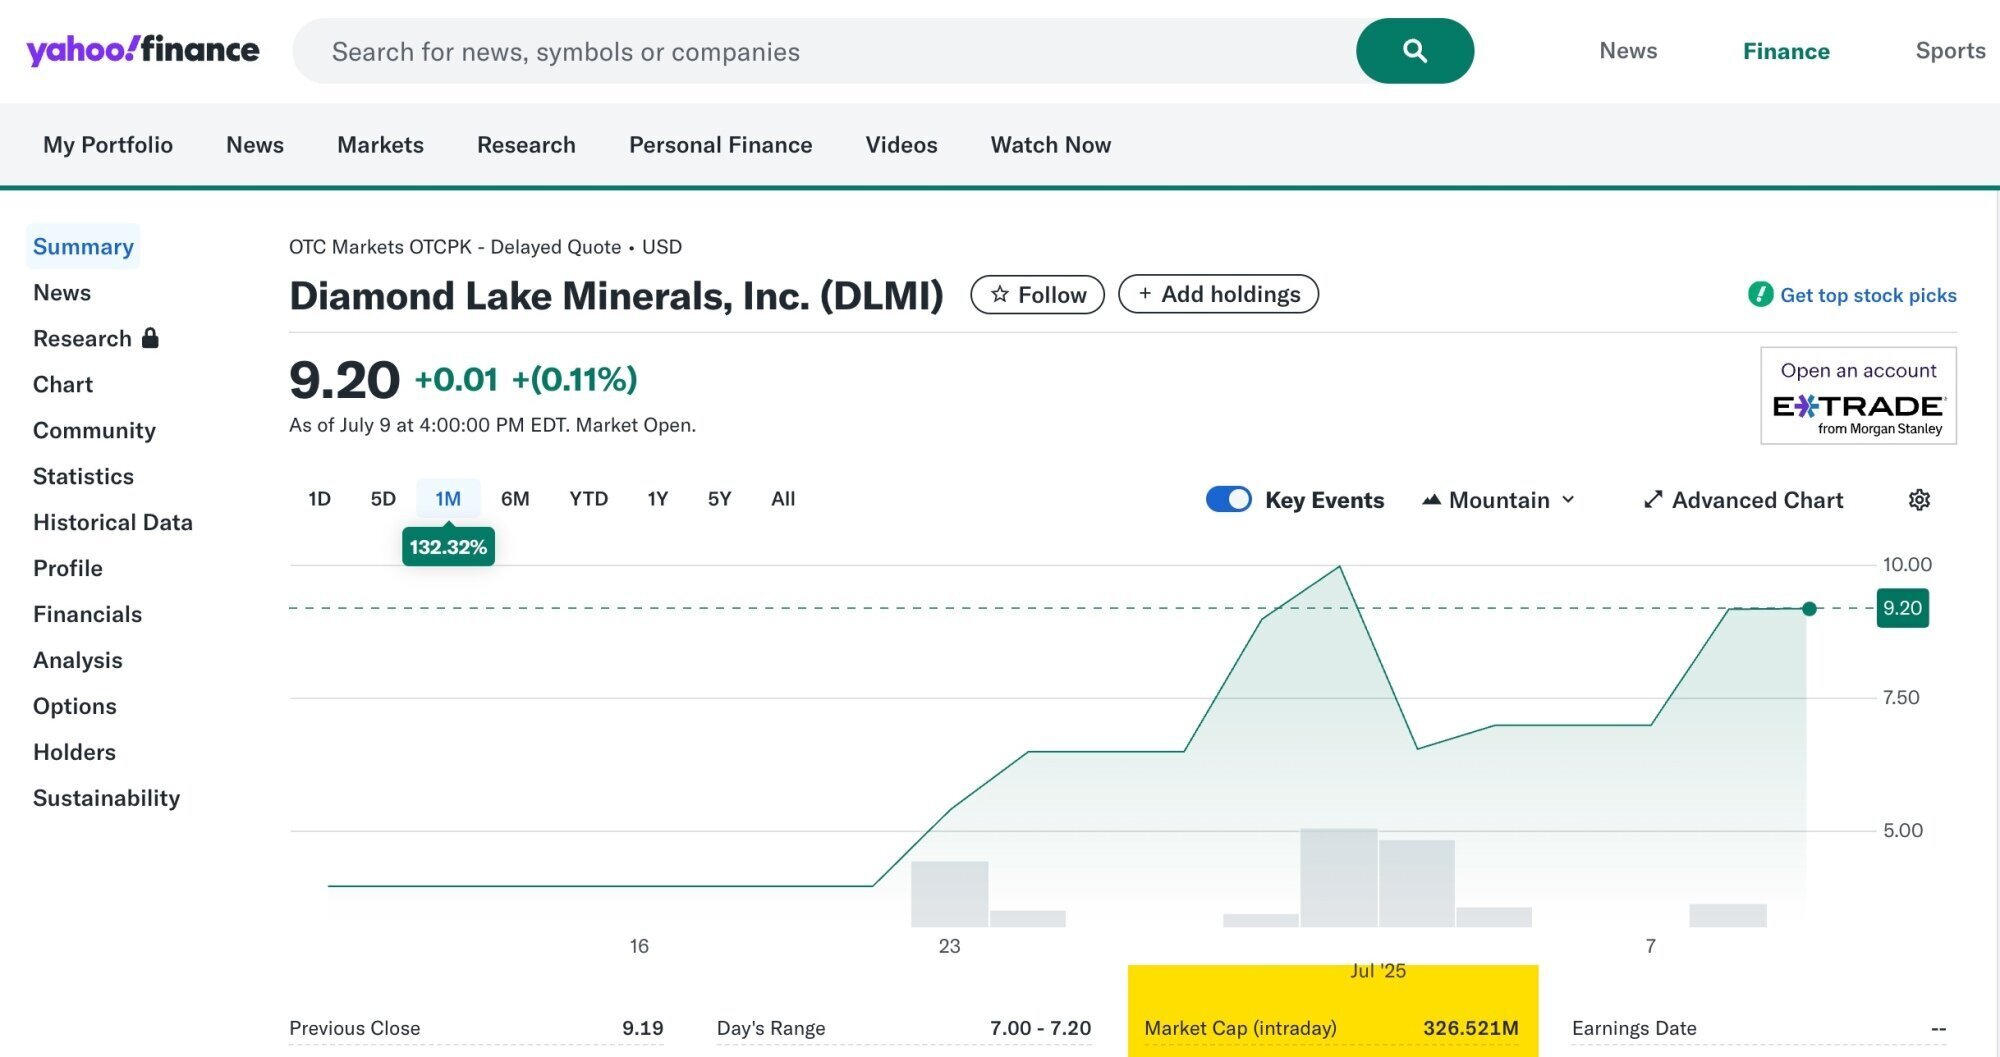Select the 1M chart range
The width and height of the screenshot is (2000, 1057).
coord(448,498)
